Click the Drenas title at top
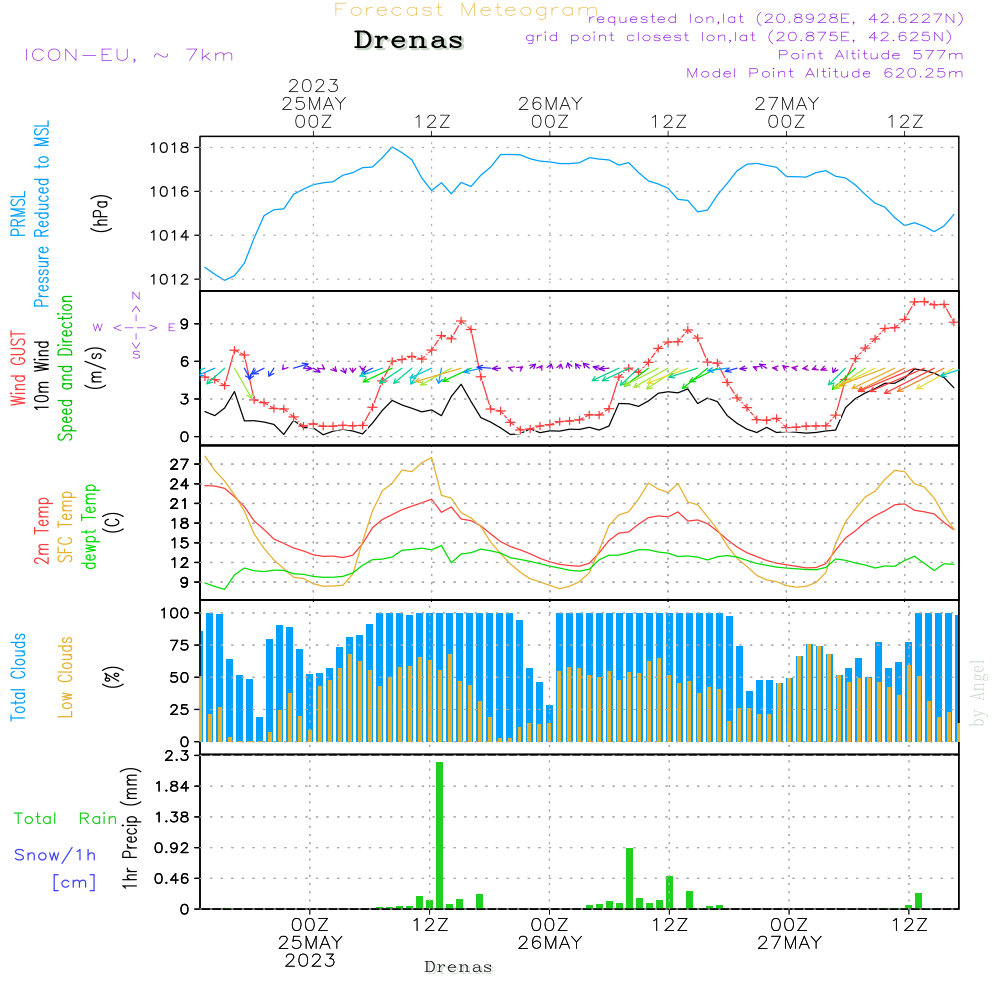Image resolution: width=1000 pixels, height=1000 pixels. click(x=409, y=40)
